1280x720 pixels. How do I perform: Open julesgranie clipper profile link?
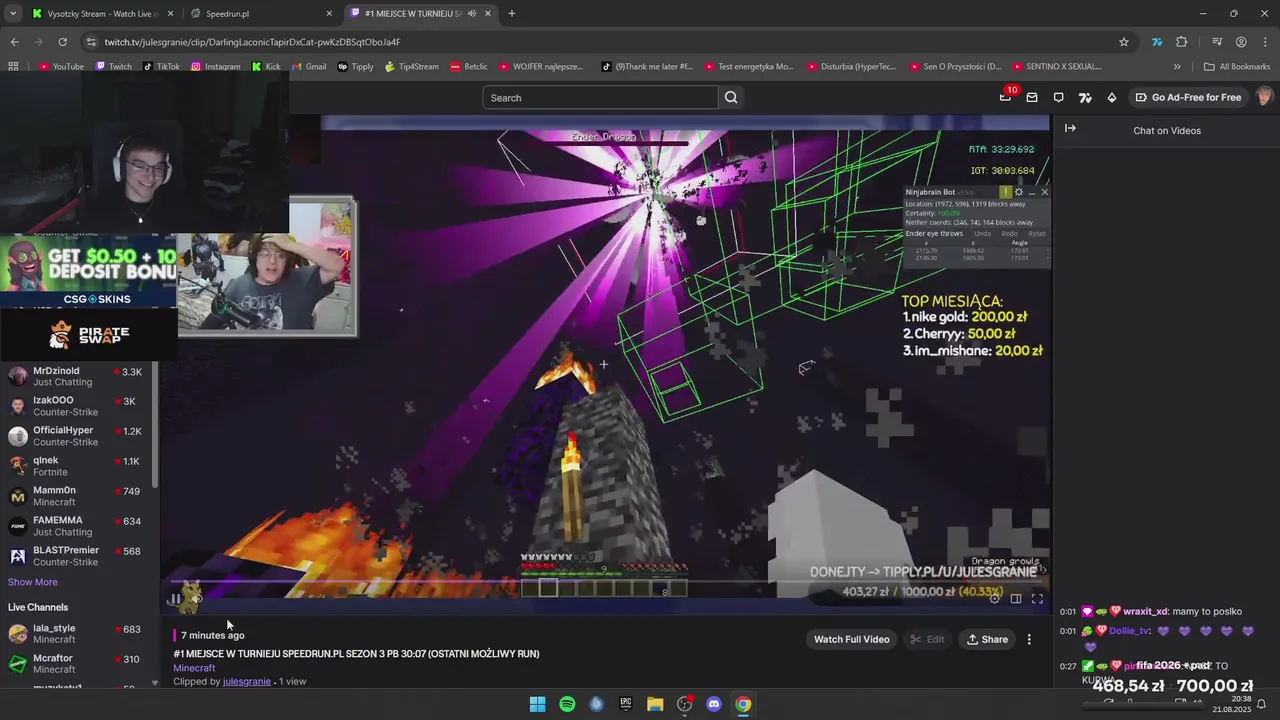coord(247,681)
